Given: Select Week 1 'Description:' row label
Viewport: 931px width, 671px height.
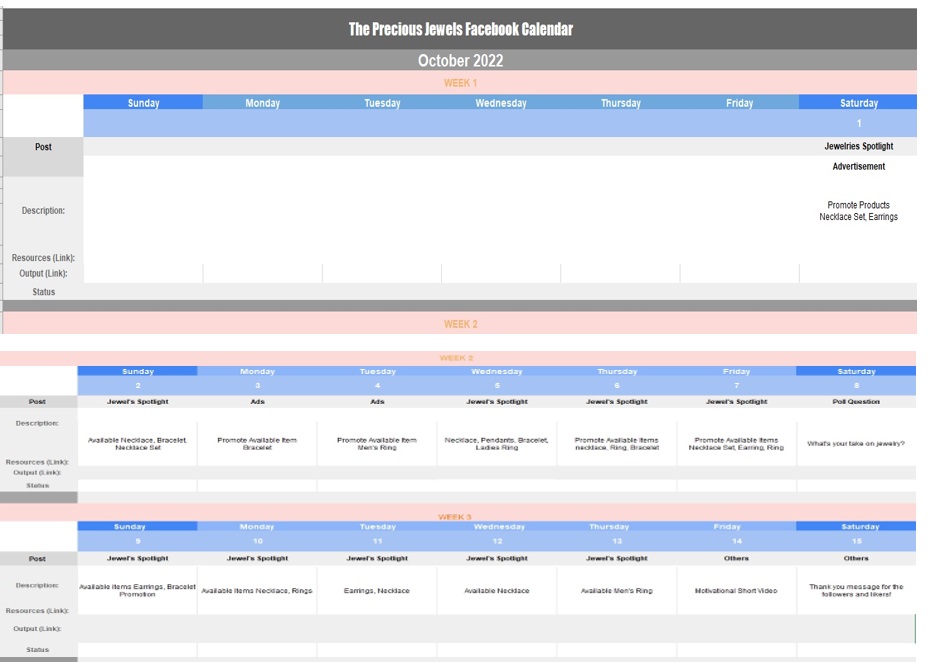Looking at the screenshot, I should pyautogui.click(x=43, y=210).
